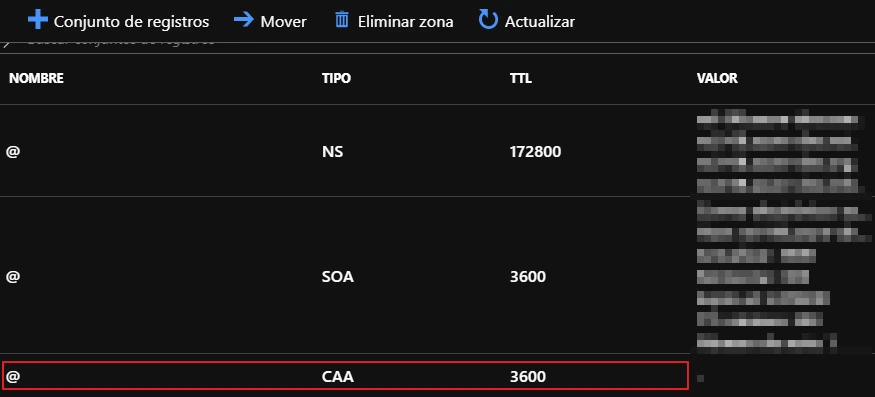Select the Mover label in the toolbar
Viewport: 875px width, 397px height.
tap(283, 22)
